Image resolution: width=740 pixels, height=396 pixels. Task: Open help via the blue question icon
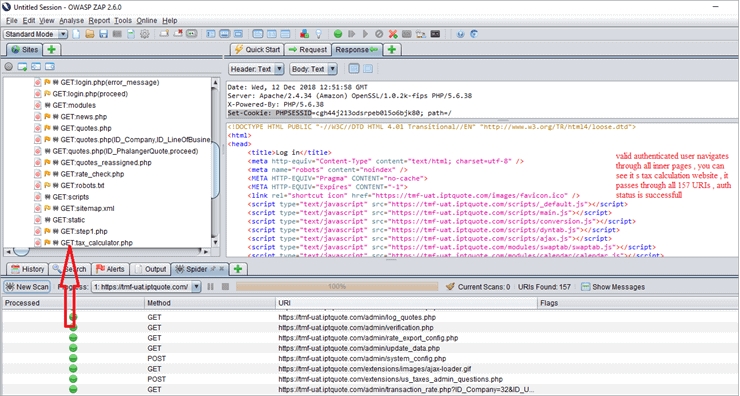461,34
